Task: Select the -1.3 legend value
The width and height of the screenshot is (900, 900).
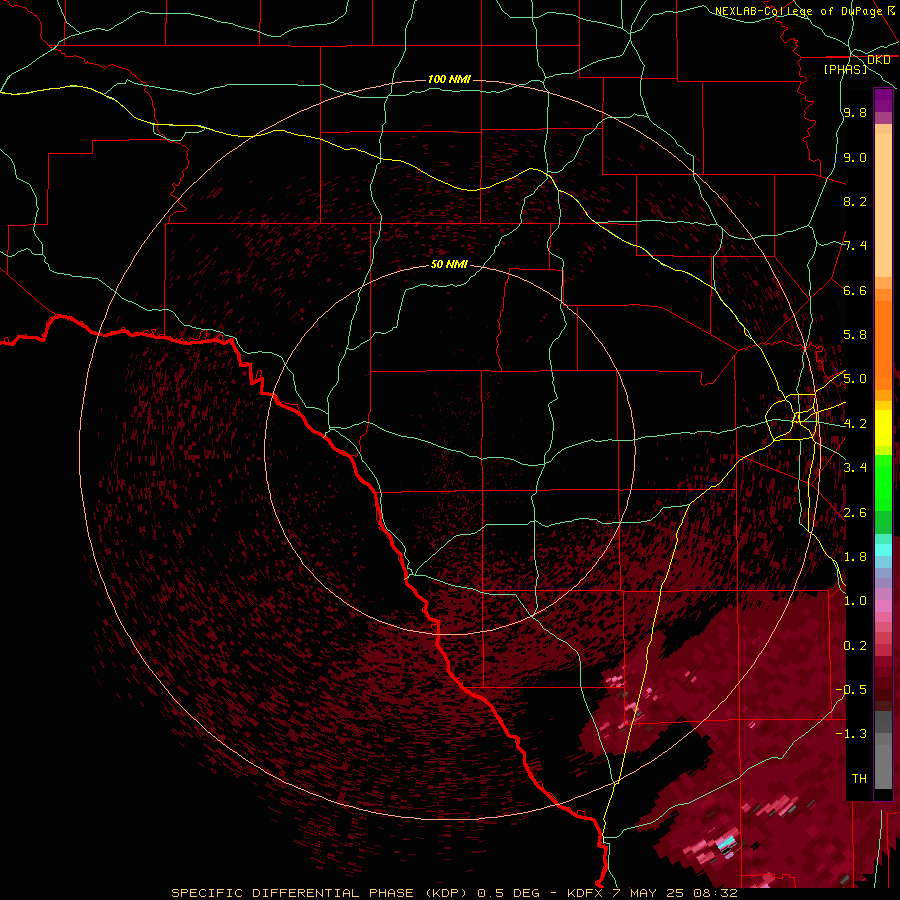Action: (851, 734)
